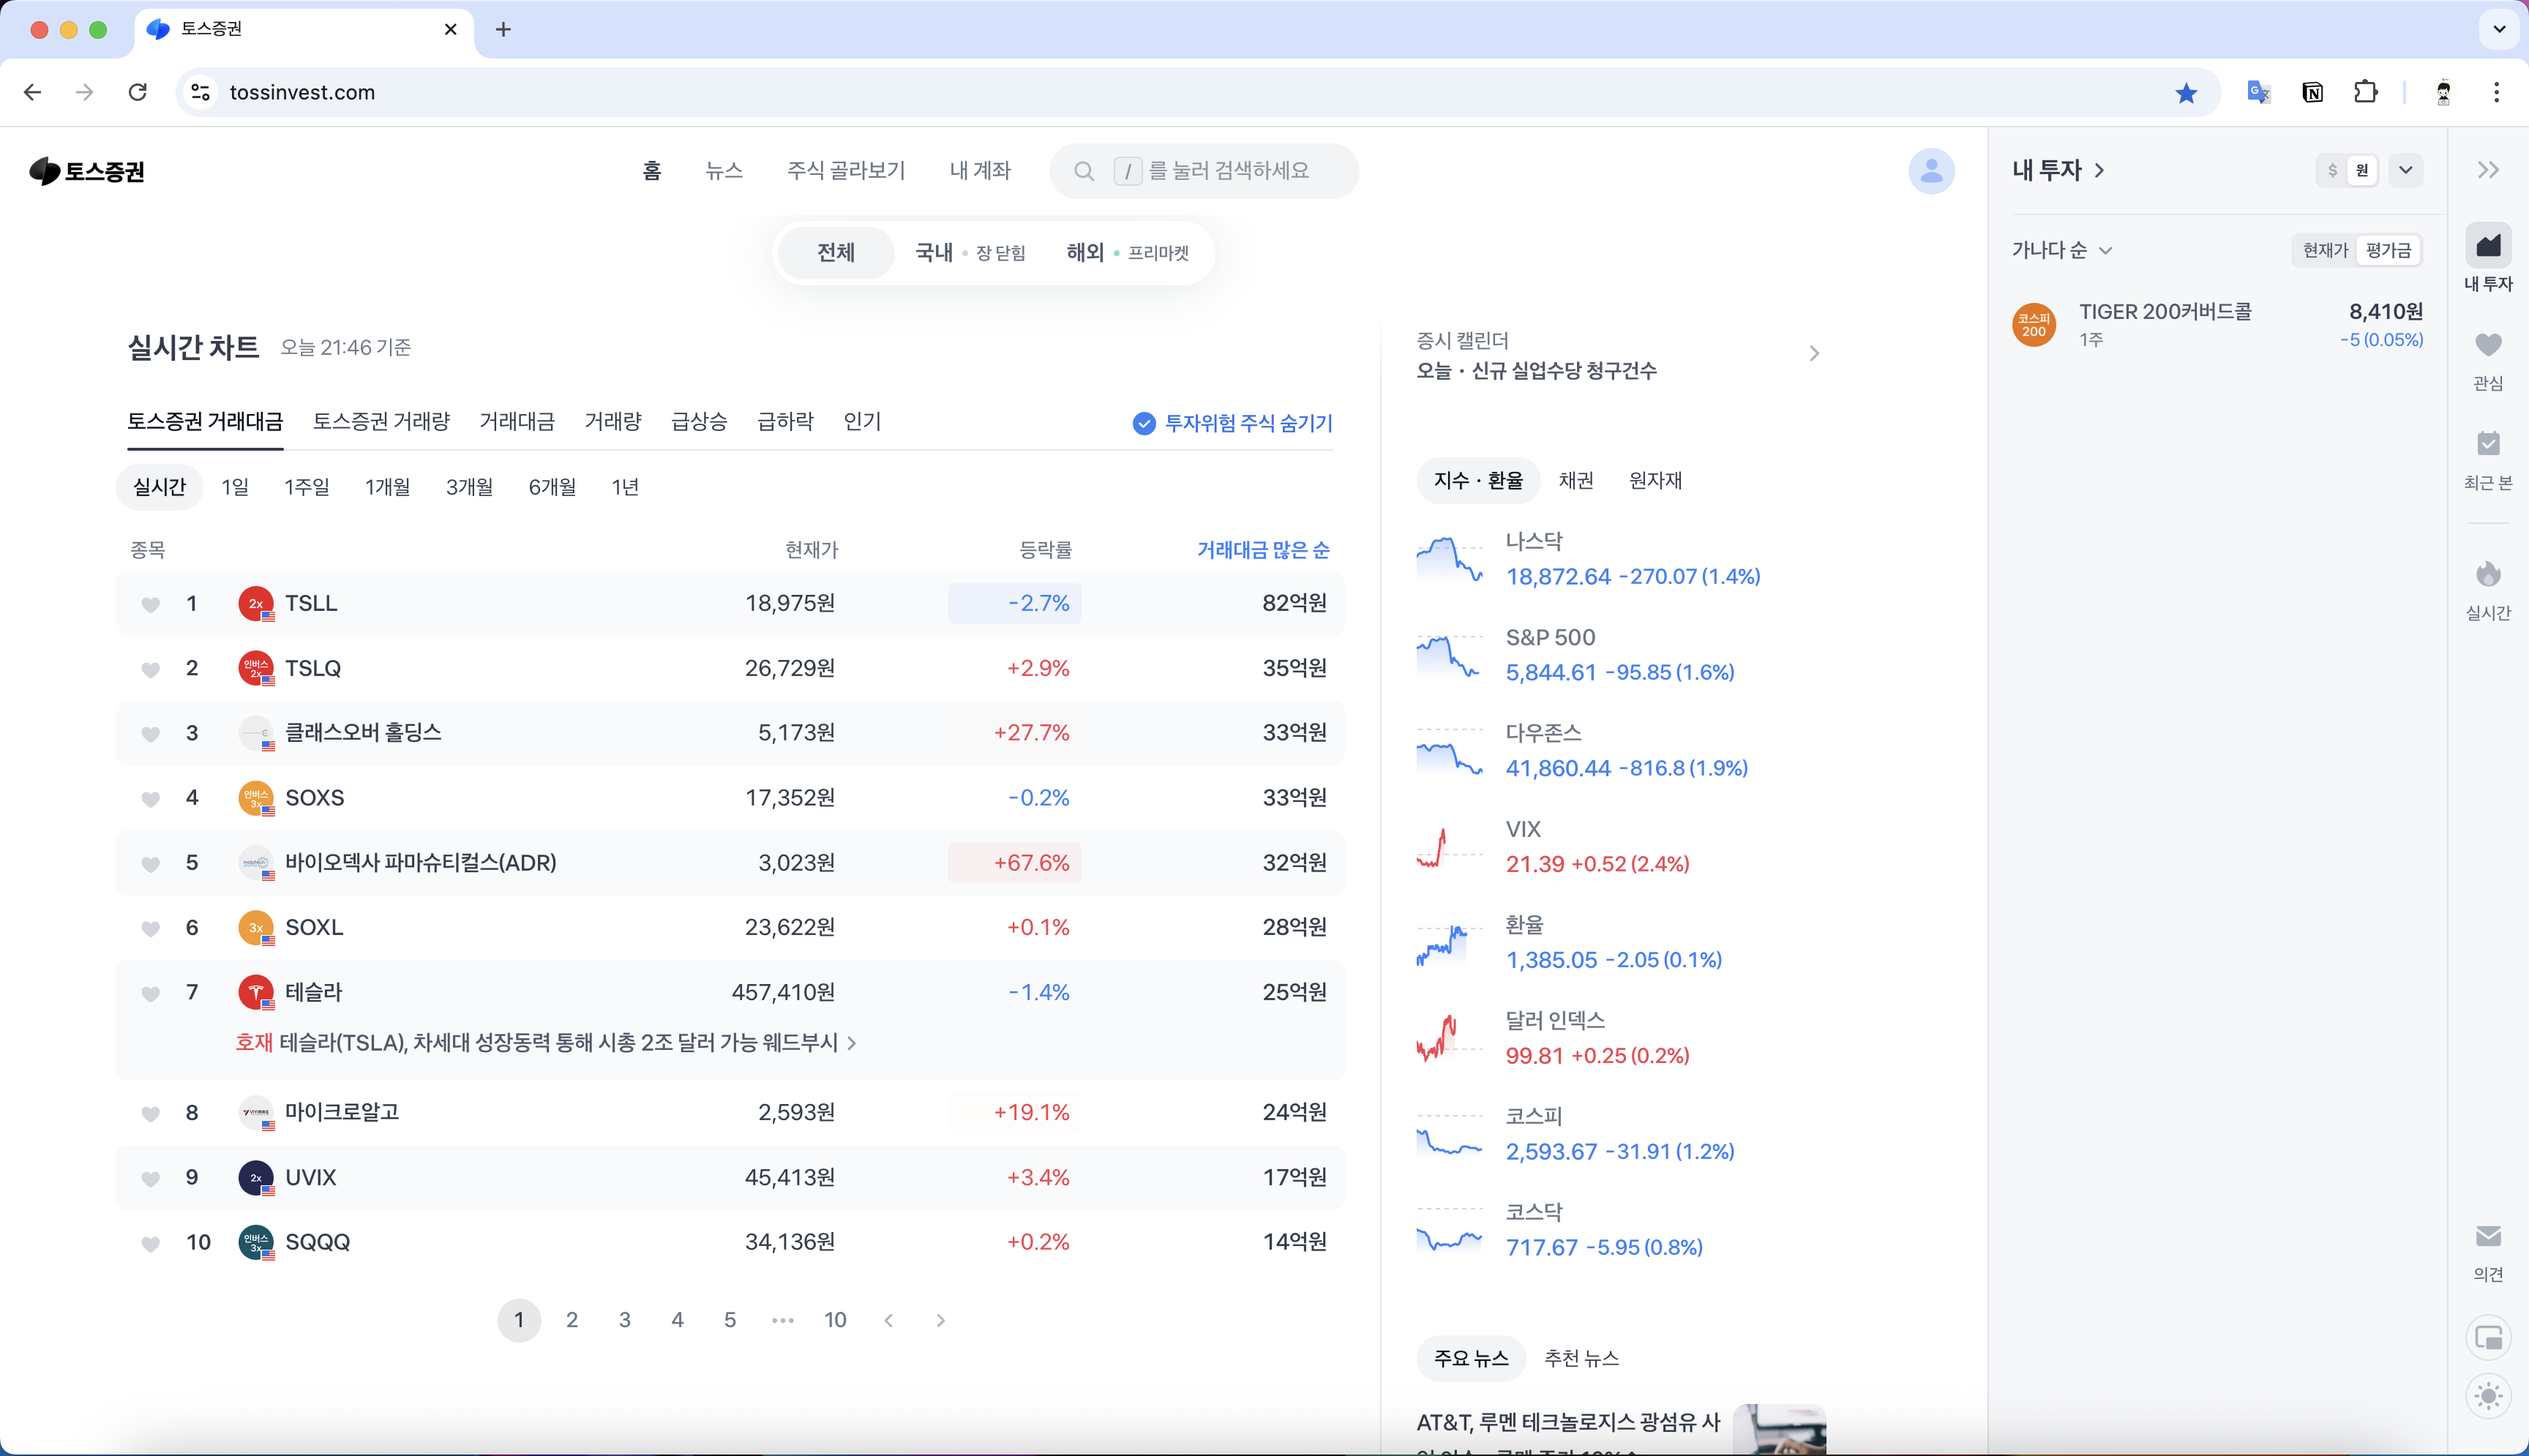Screen dimensions: 2529x1456
Task: Click the brightness theme icon
Action: [x=2488, y=1396]
